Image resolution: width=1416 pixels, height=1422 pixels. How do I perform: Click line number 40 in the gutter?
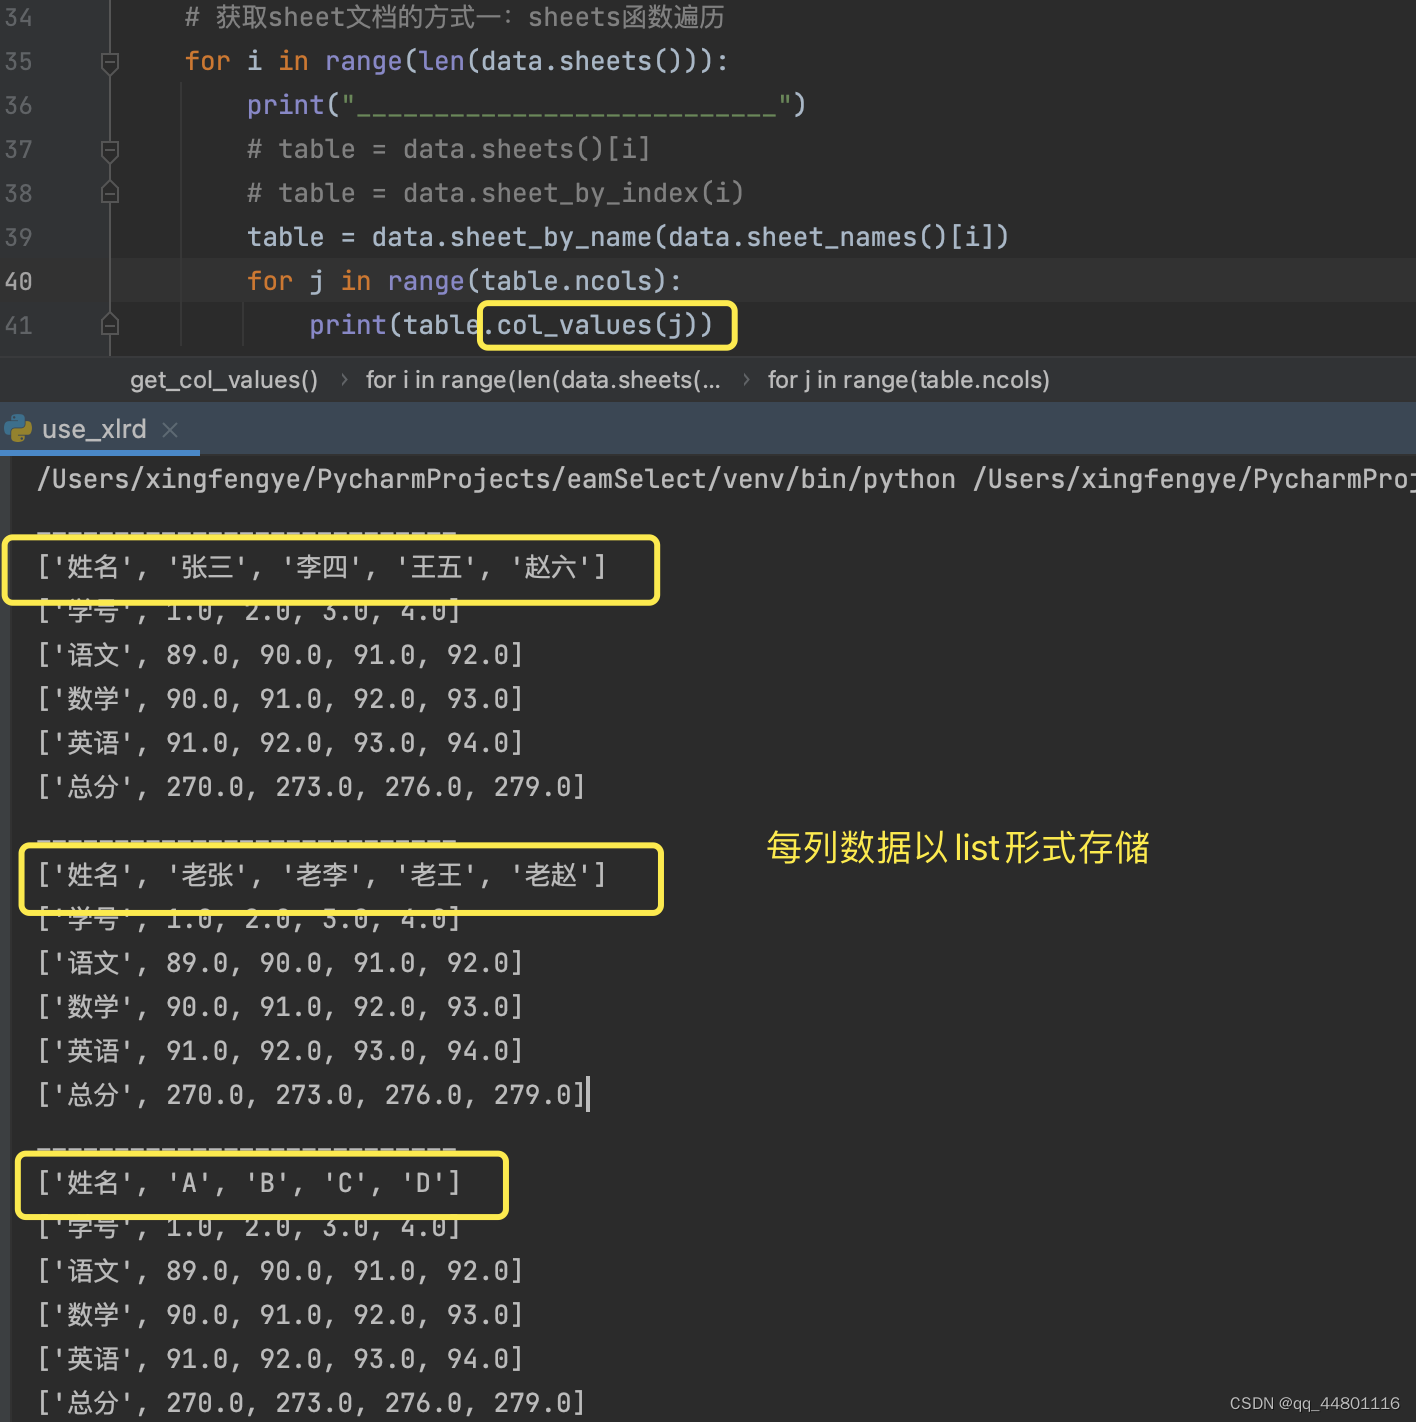pos(19,282)
